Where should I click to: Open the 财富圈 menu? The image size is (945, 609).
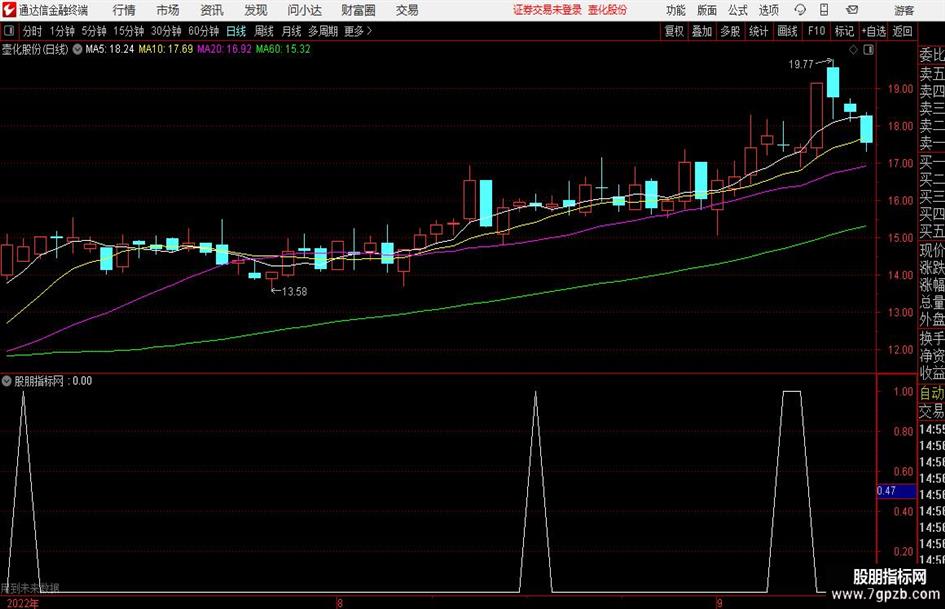pos(358,10)
